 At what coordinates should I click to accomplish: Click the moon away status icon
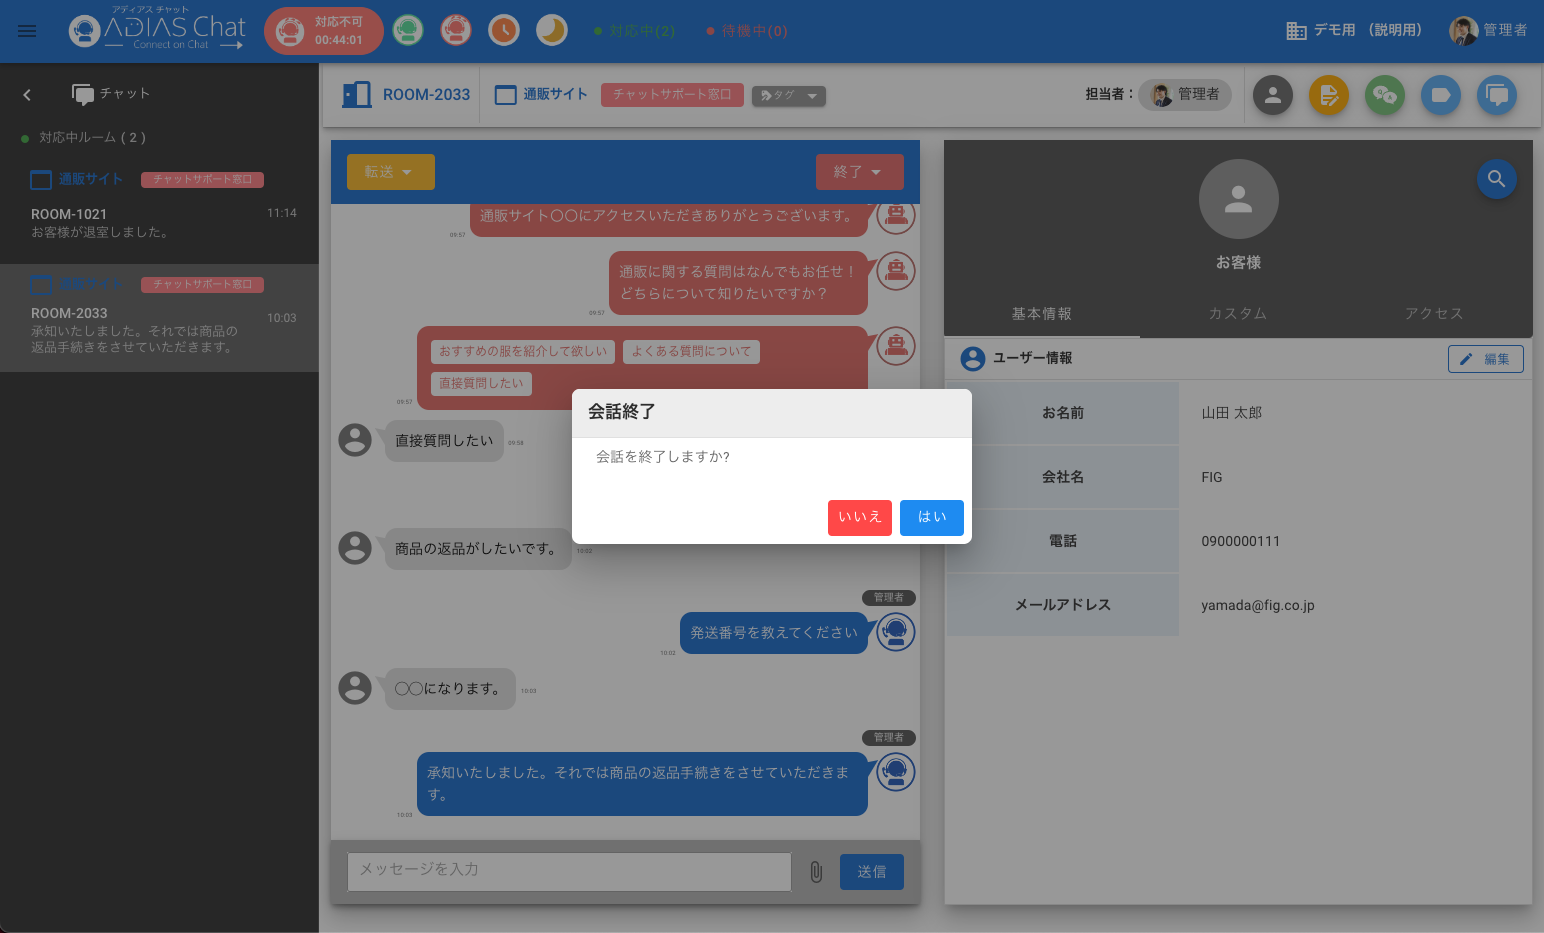552,31
